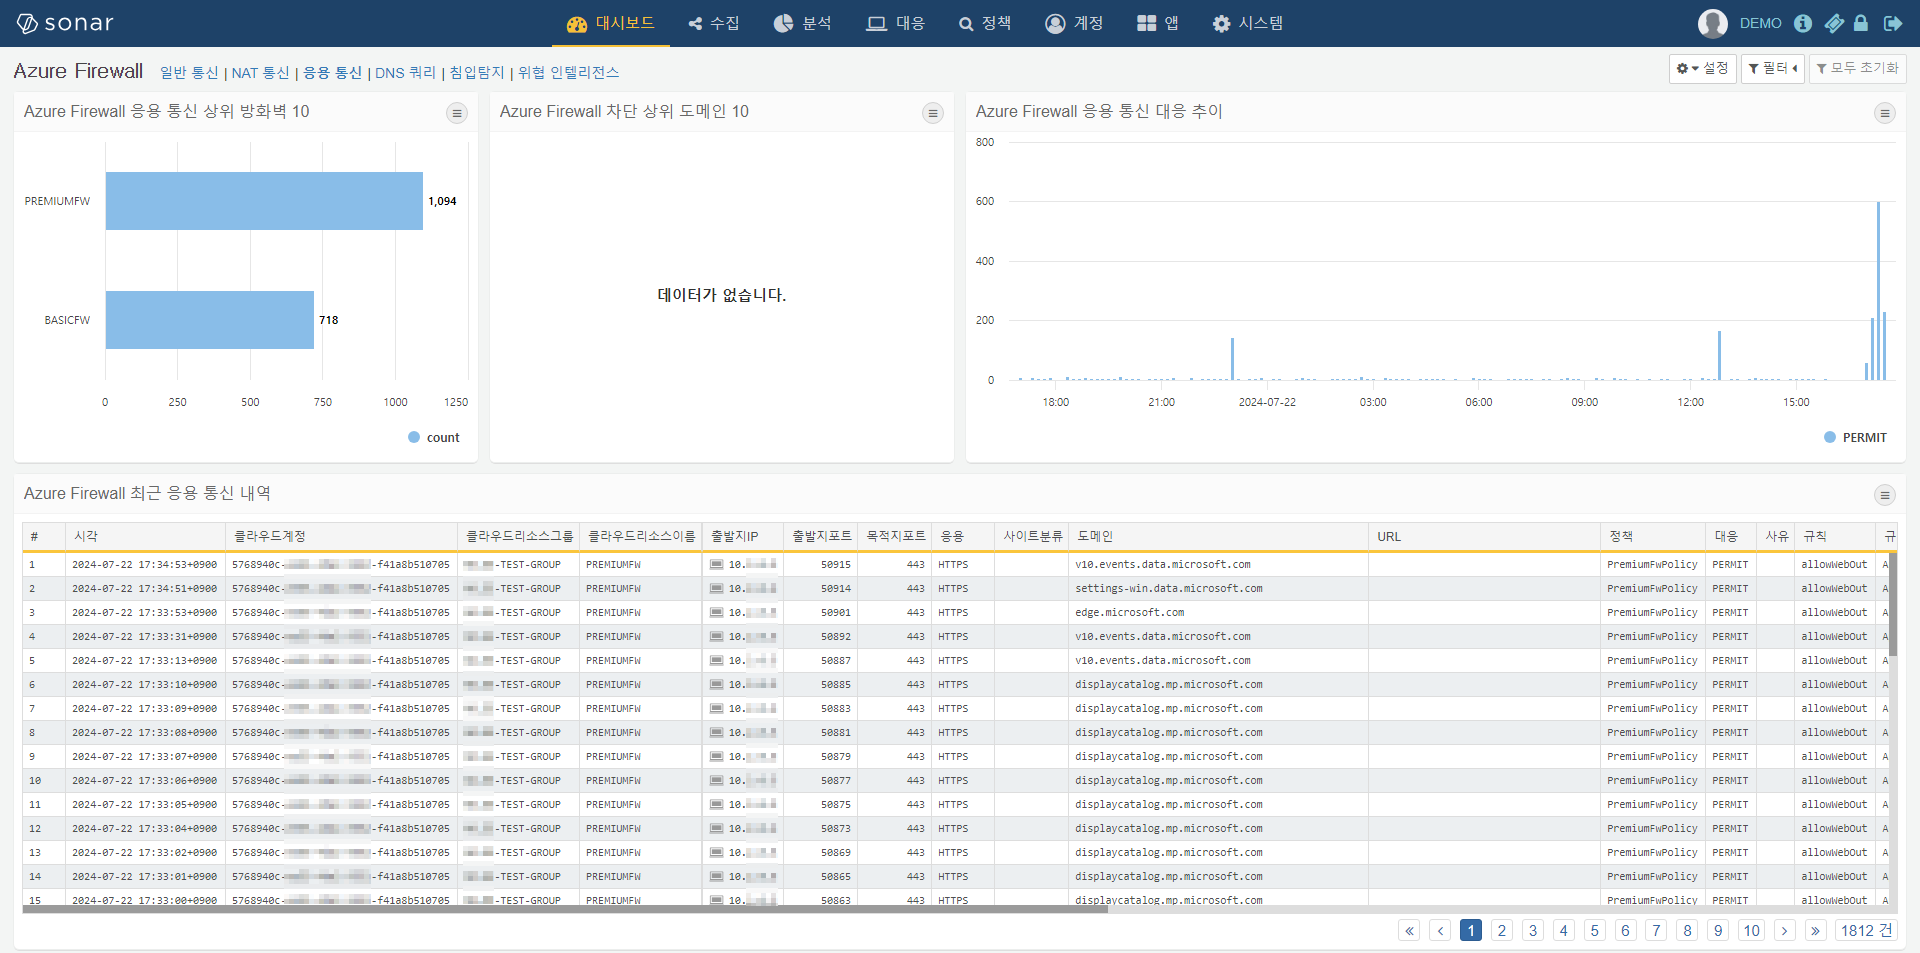The image size is (1920, 953).
Task: Open the 일반 통신 link
Action: click(x=189, y=73)
